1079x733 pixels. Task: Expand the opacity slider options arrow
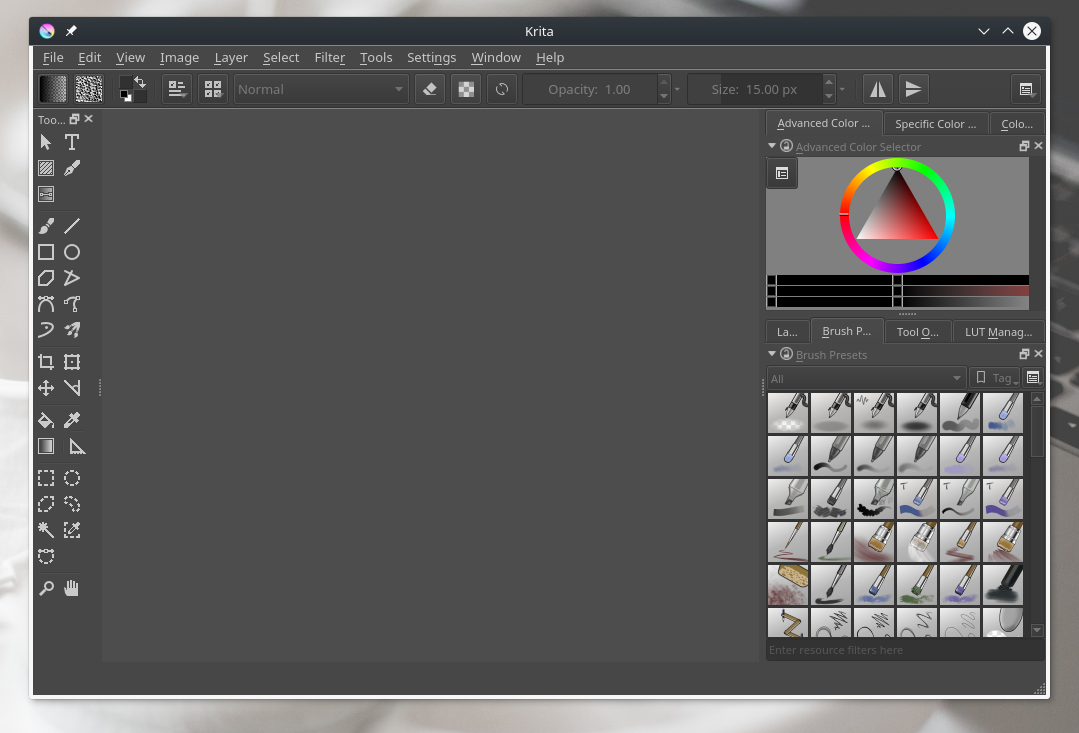pyautogui.click(x=677, y=89)
